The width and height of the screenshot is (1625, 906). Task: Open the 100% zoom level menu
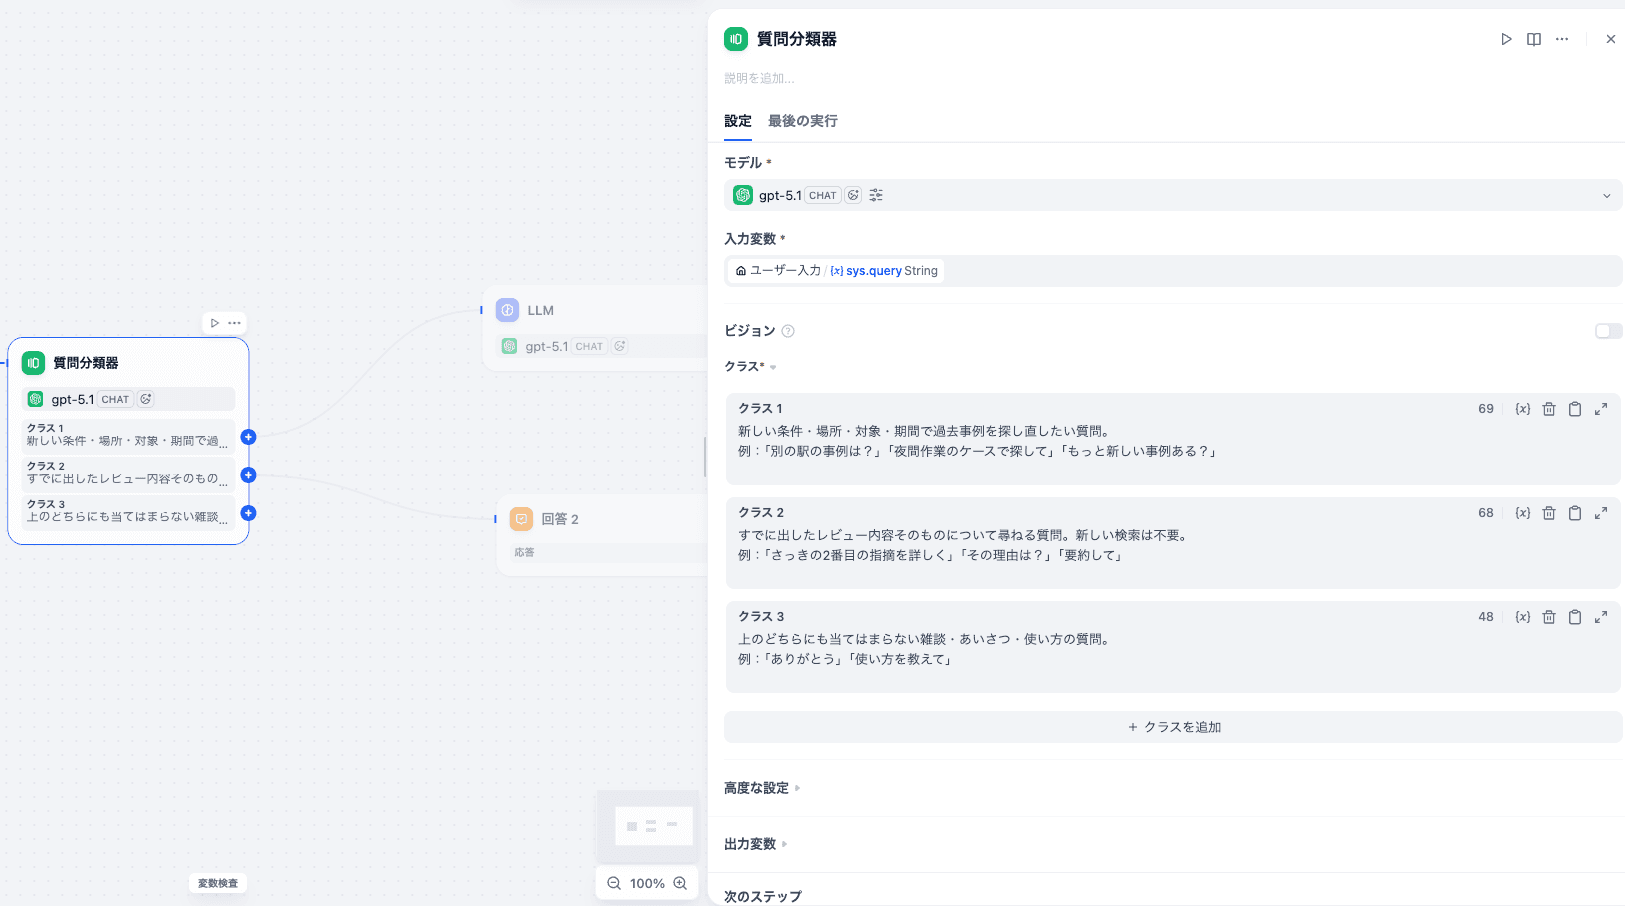(x=647, y=883)
